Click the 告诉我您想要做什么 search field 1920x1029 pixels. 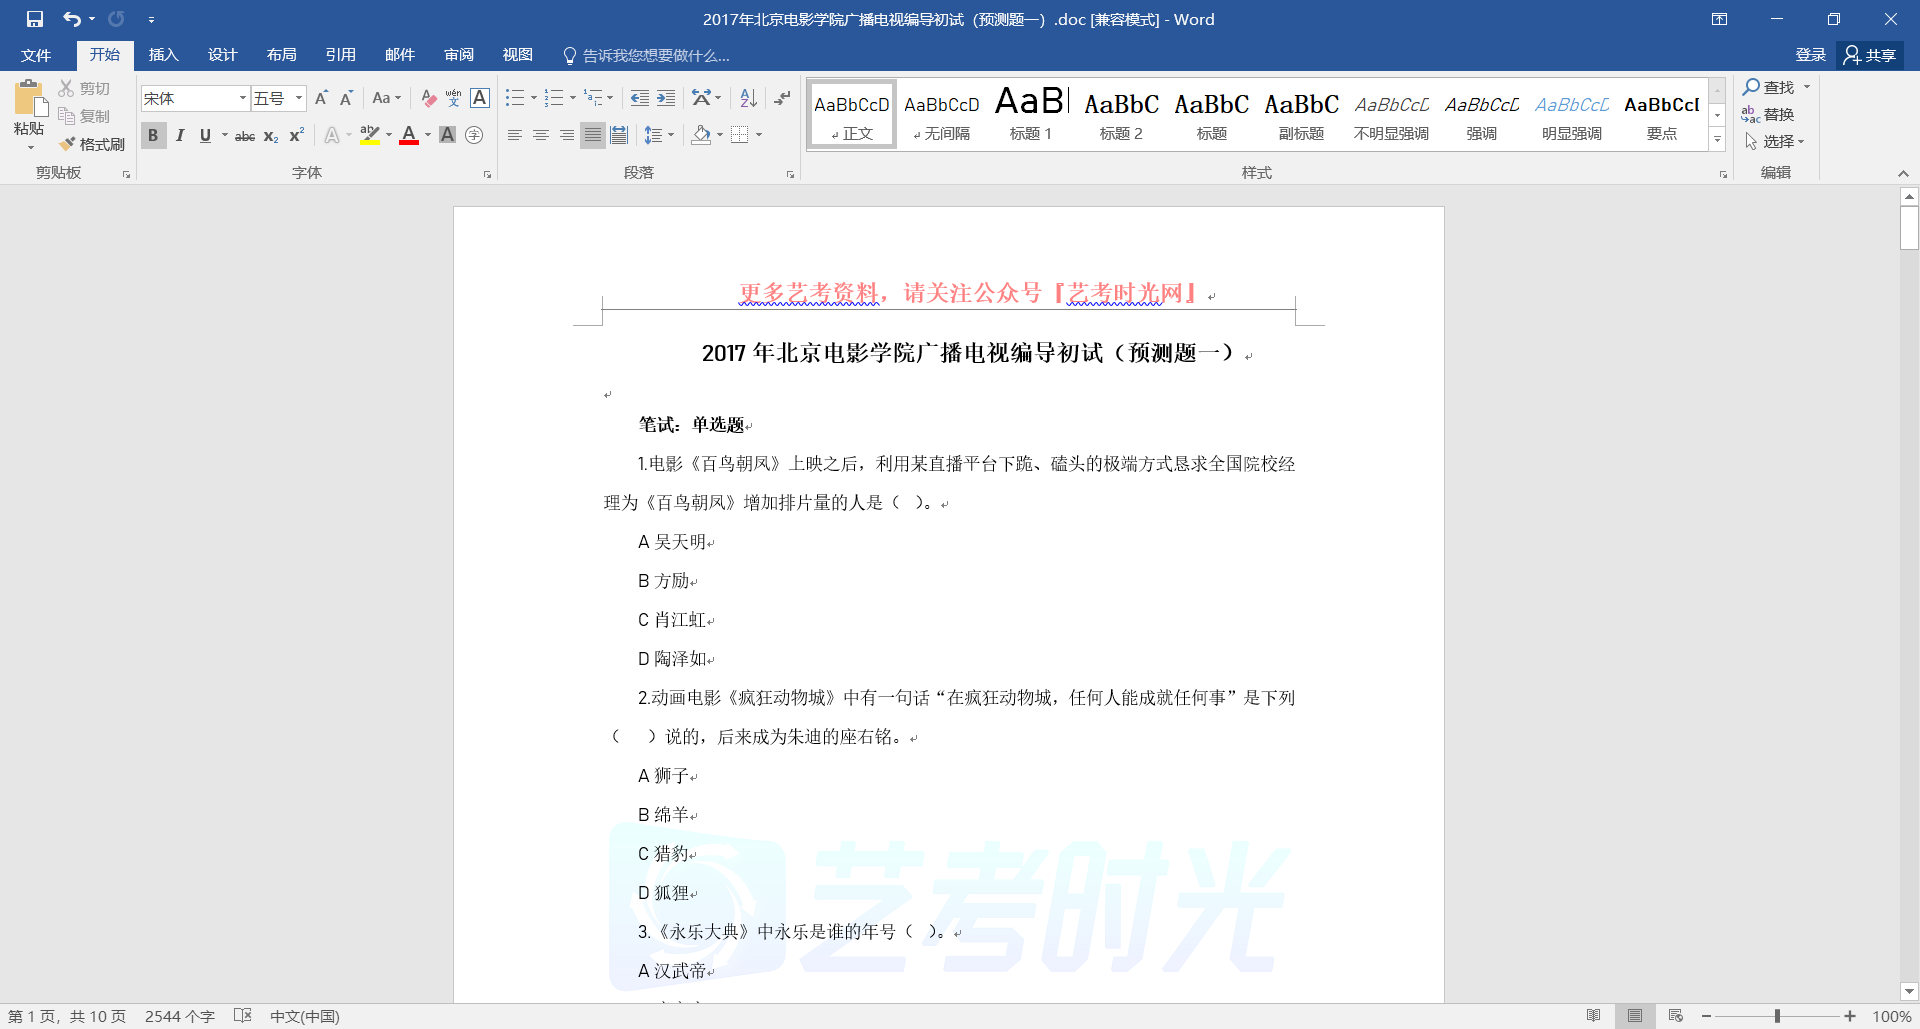[x=656, y=56]
